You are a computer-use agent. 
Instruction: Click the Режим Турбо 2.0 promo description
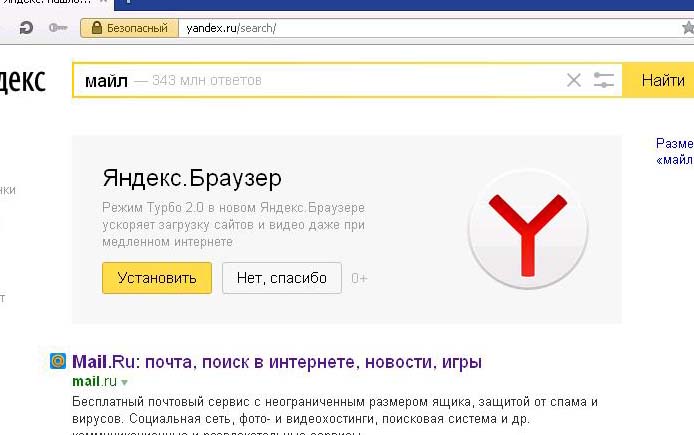[234, 225]
